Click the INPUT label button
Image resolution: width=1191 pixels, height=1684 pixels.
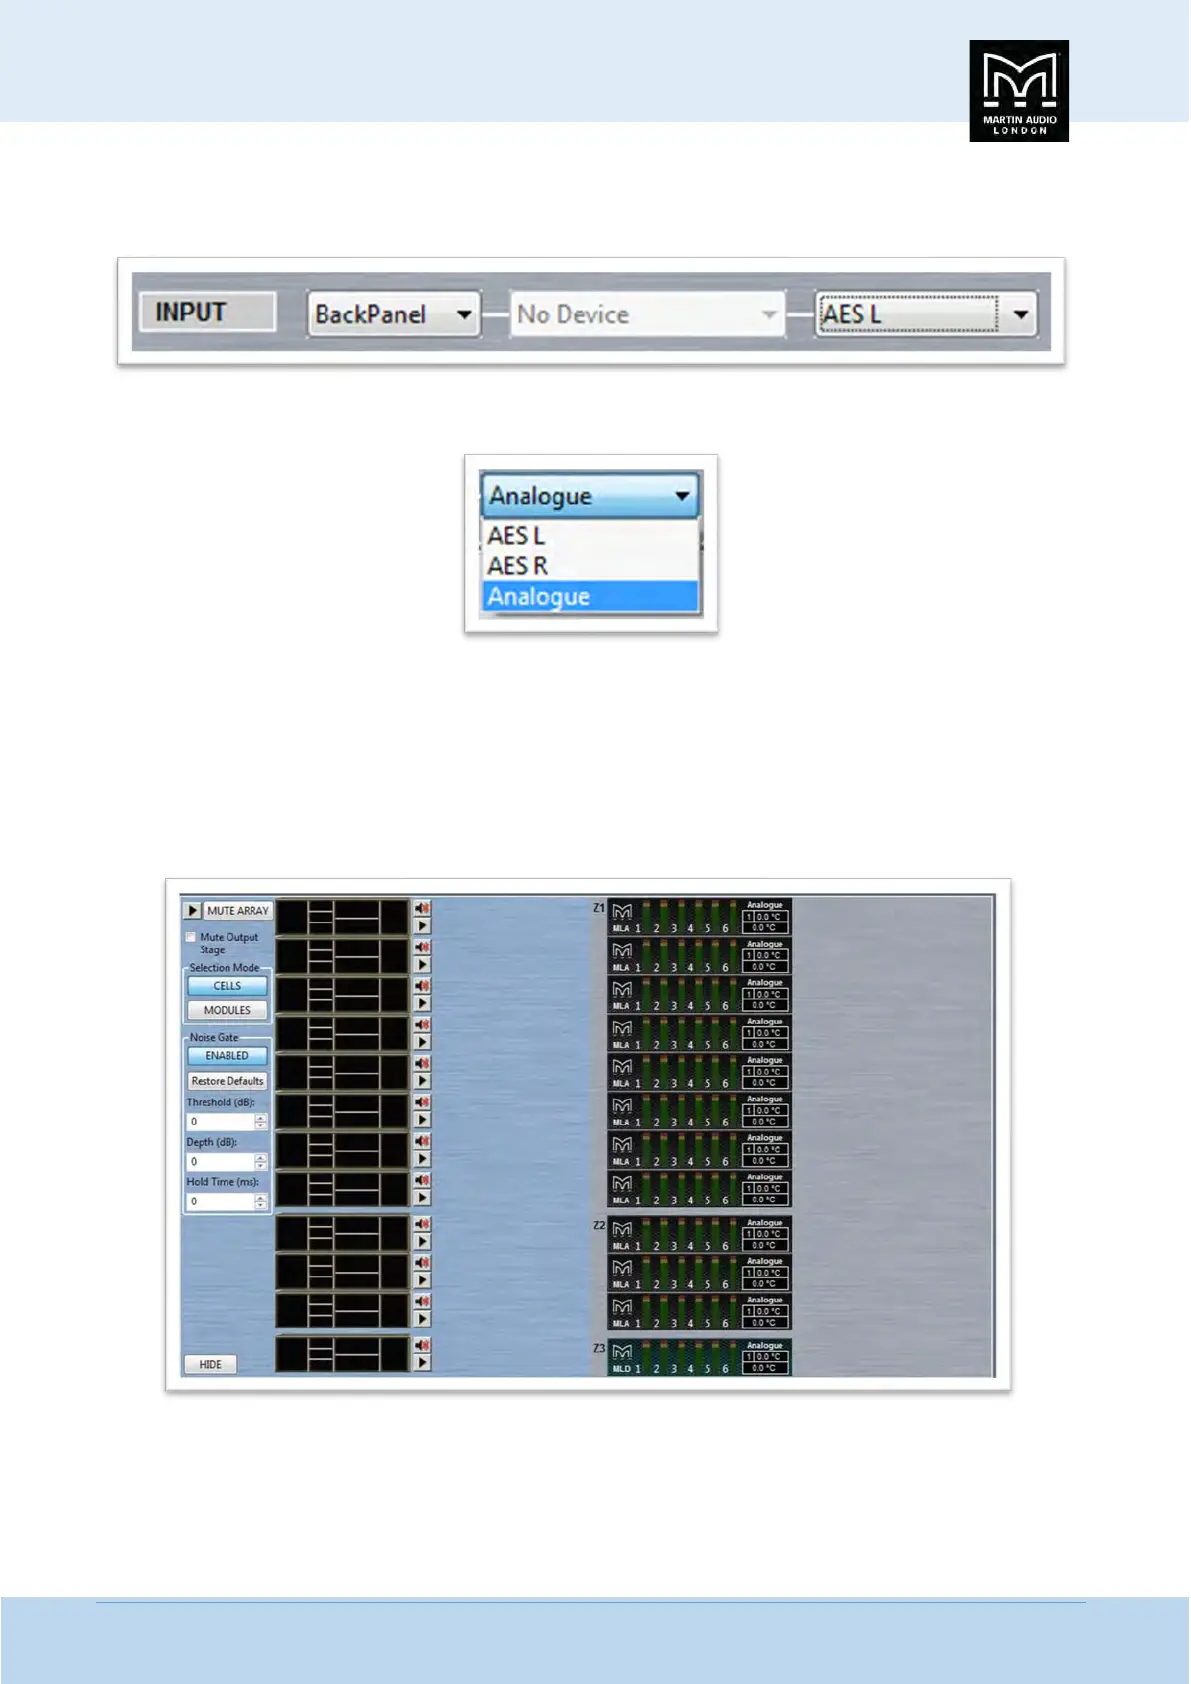point(206,312)
